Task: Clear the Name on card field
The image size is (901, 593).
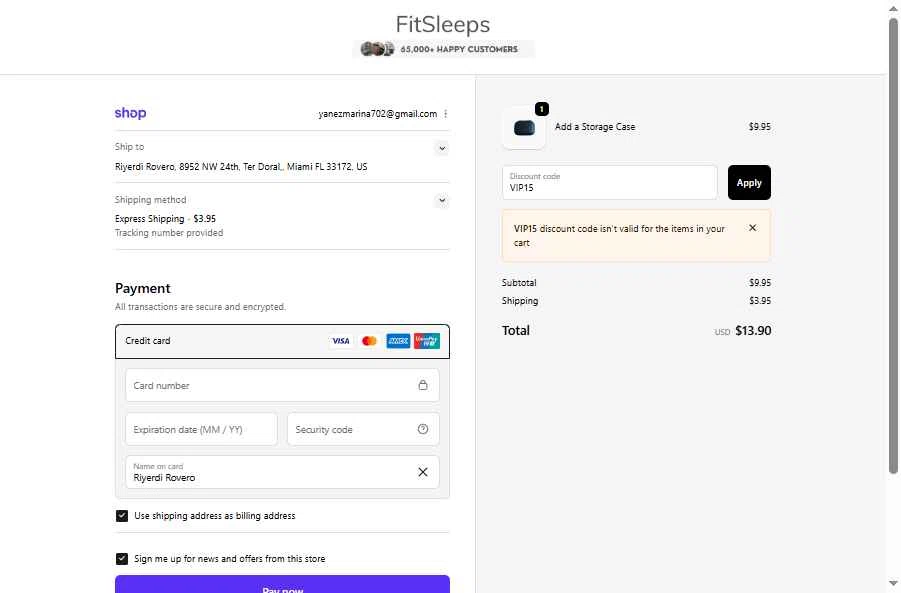Action: click(x=423, y=472)
